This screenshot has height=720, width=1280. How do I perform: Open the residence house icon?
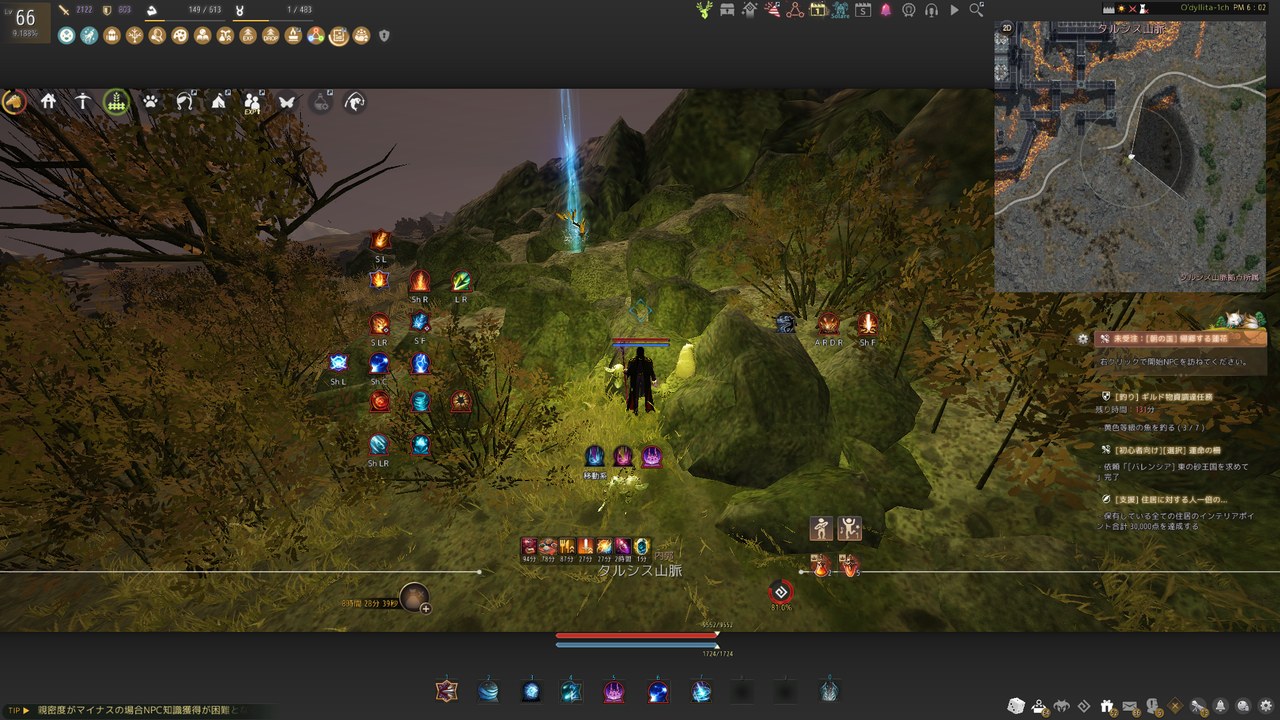48,101
